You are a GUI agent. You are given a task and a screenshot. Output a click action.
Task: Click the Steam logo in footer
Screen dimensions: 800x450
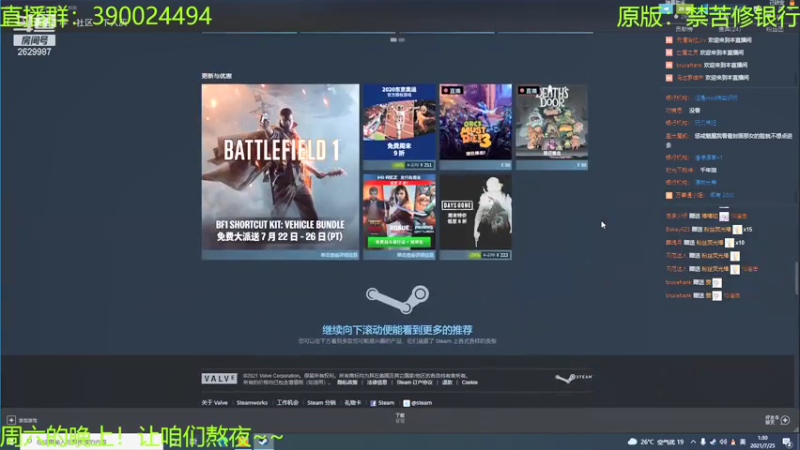(x=574, y=378)
